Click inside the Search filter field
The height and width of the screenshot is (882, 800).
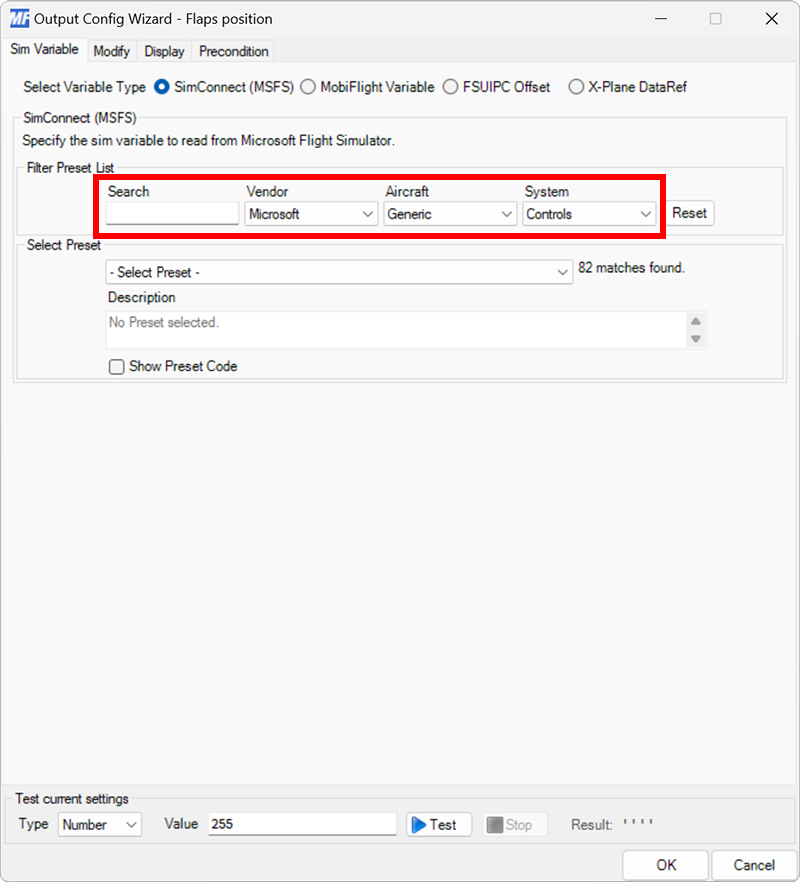(x=171, y=213)
